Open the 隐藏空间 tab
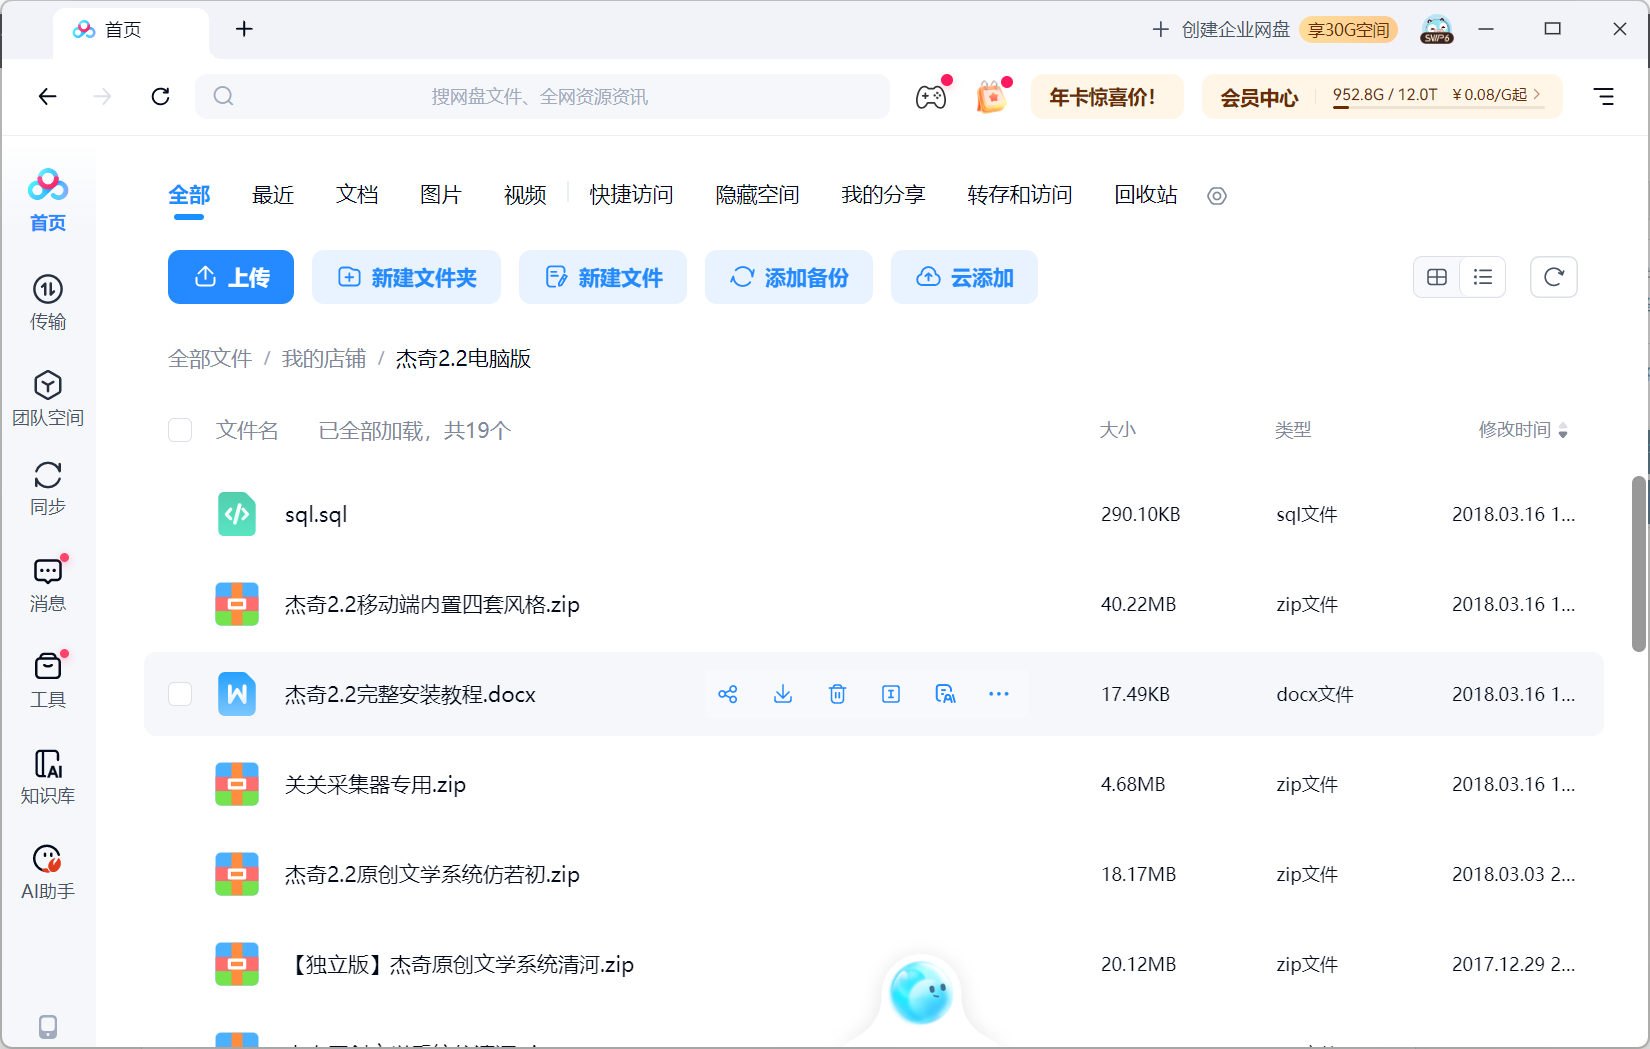 pos(757,195)
